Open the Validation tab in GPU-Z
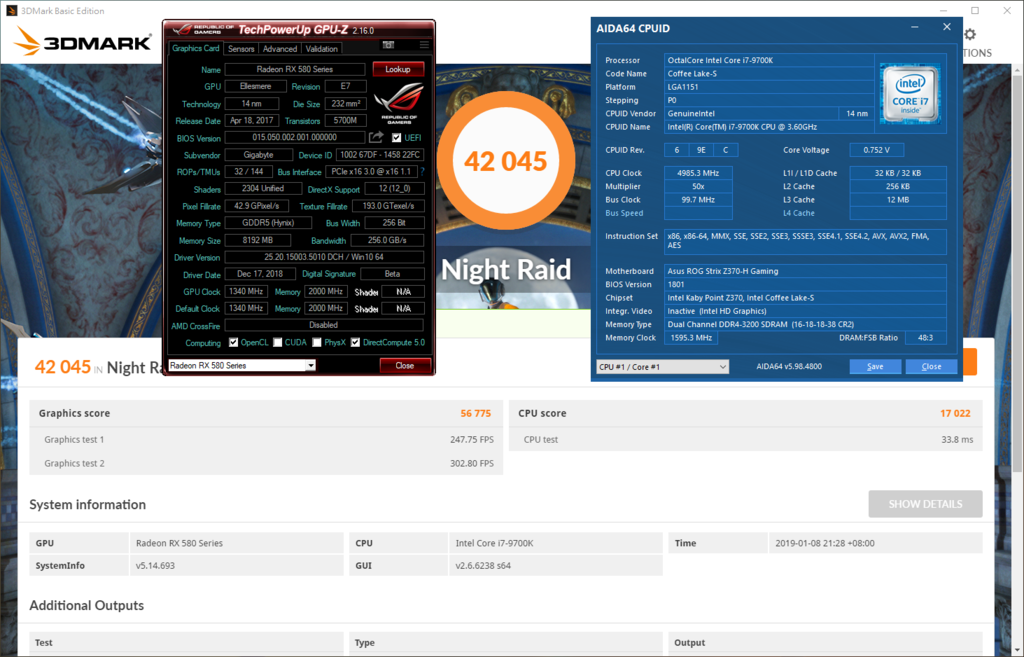 321,49
